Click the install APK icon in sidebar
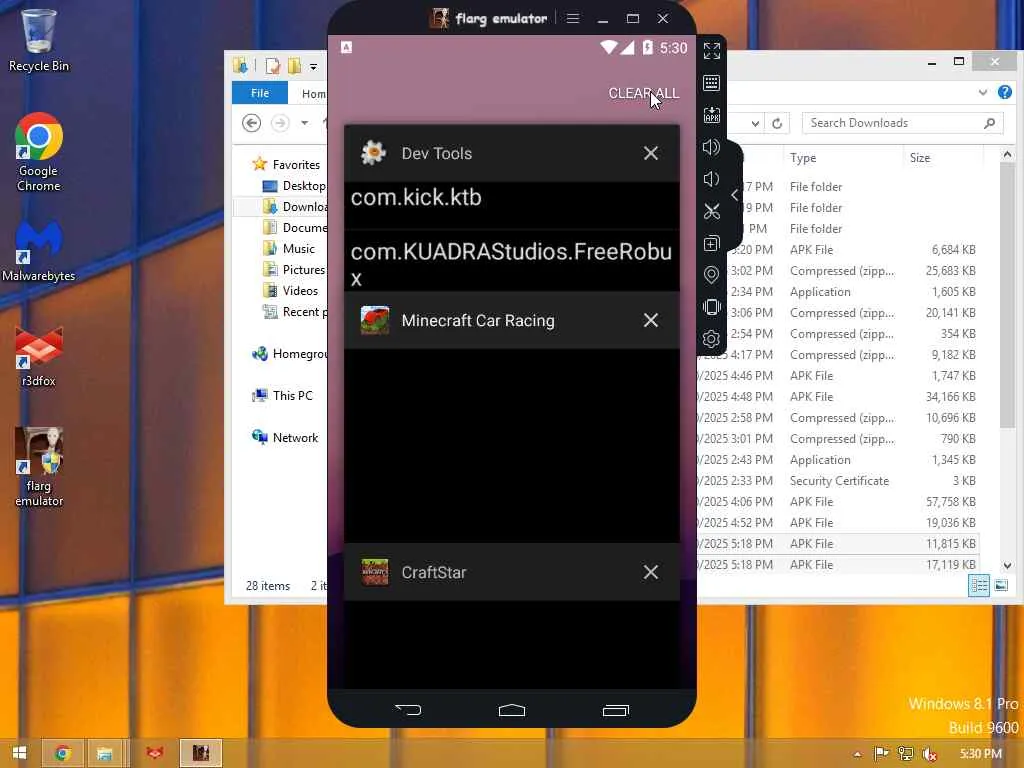Image resolution: width=1024 pixels, height=768 pixels. tap(711, 115)
